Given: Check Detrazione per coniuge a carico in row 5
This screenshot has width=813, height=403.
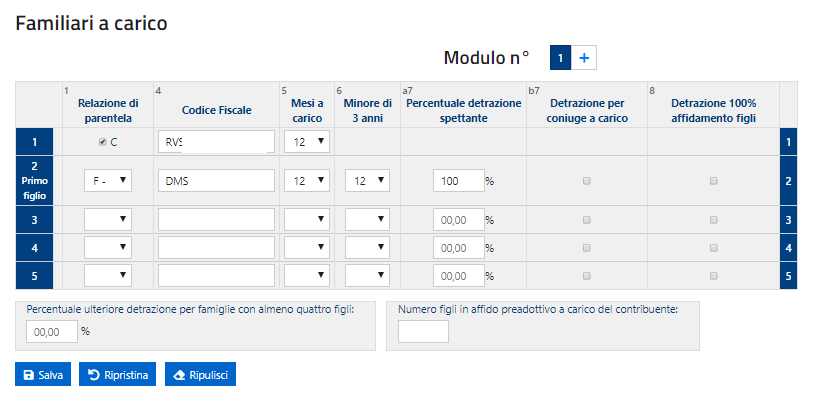Looking at the screenshot, I should pyautogui.click(x=586, y=276).
